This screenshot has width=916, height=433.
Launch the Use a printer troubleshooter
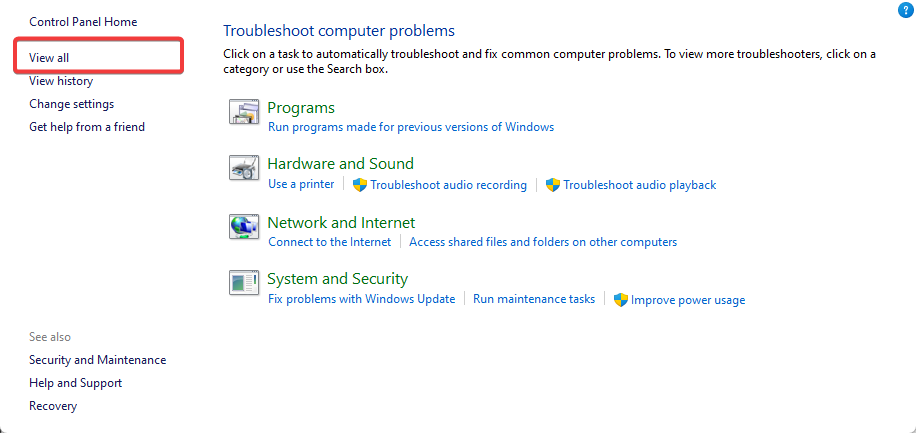point(301,184)
